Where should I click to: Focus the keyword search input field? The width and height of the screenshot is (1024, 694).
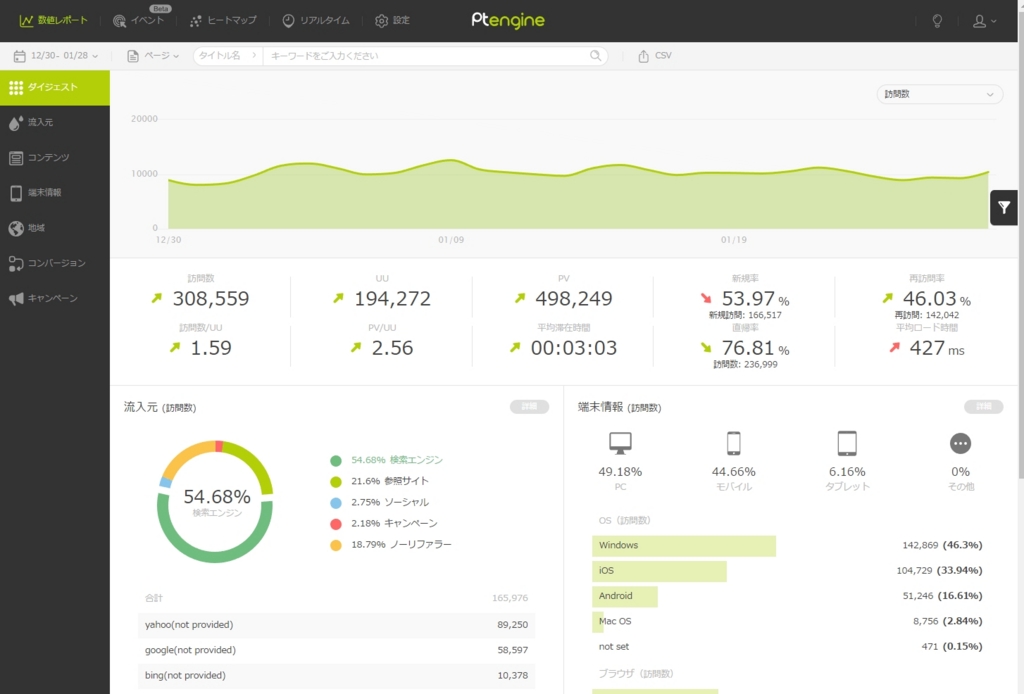tap(428, 55)
